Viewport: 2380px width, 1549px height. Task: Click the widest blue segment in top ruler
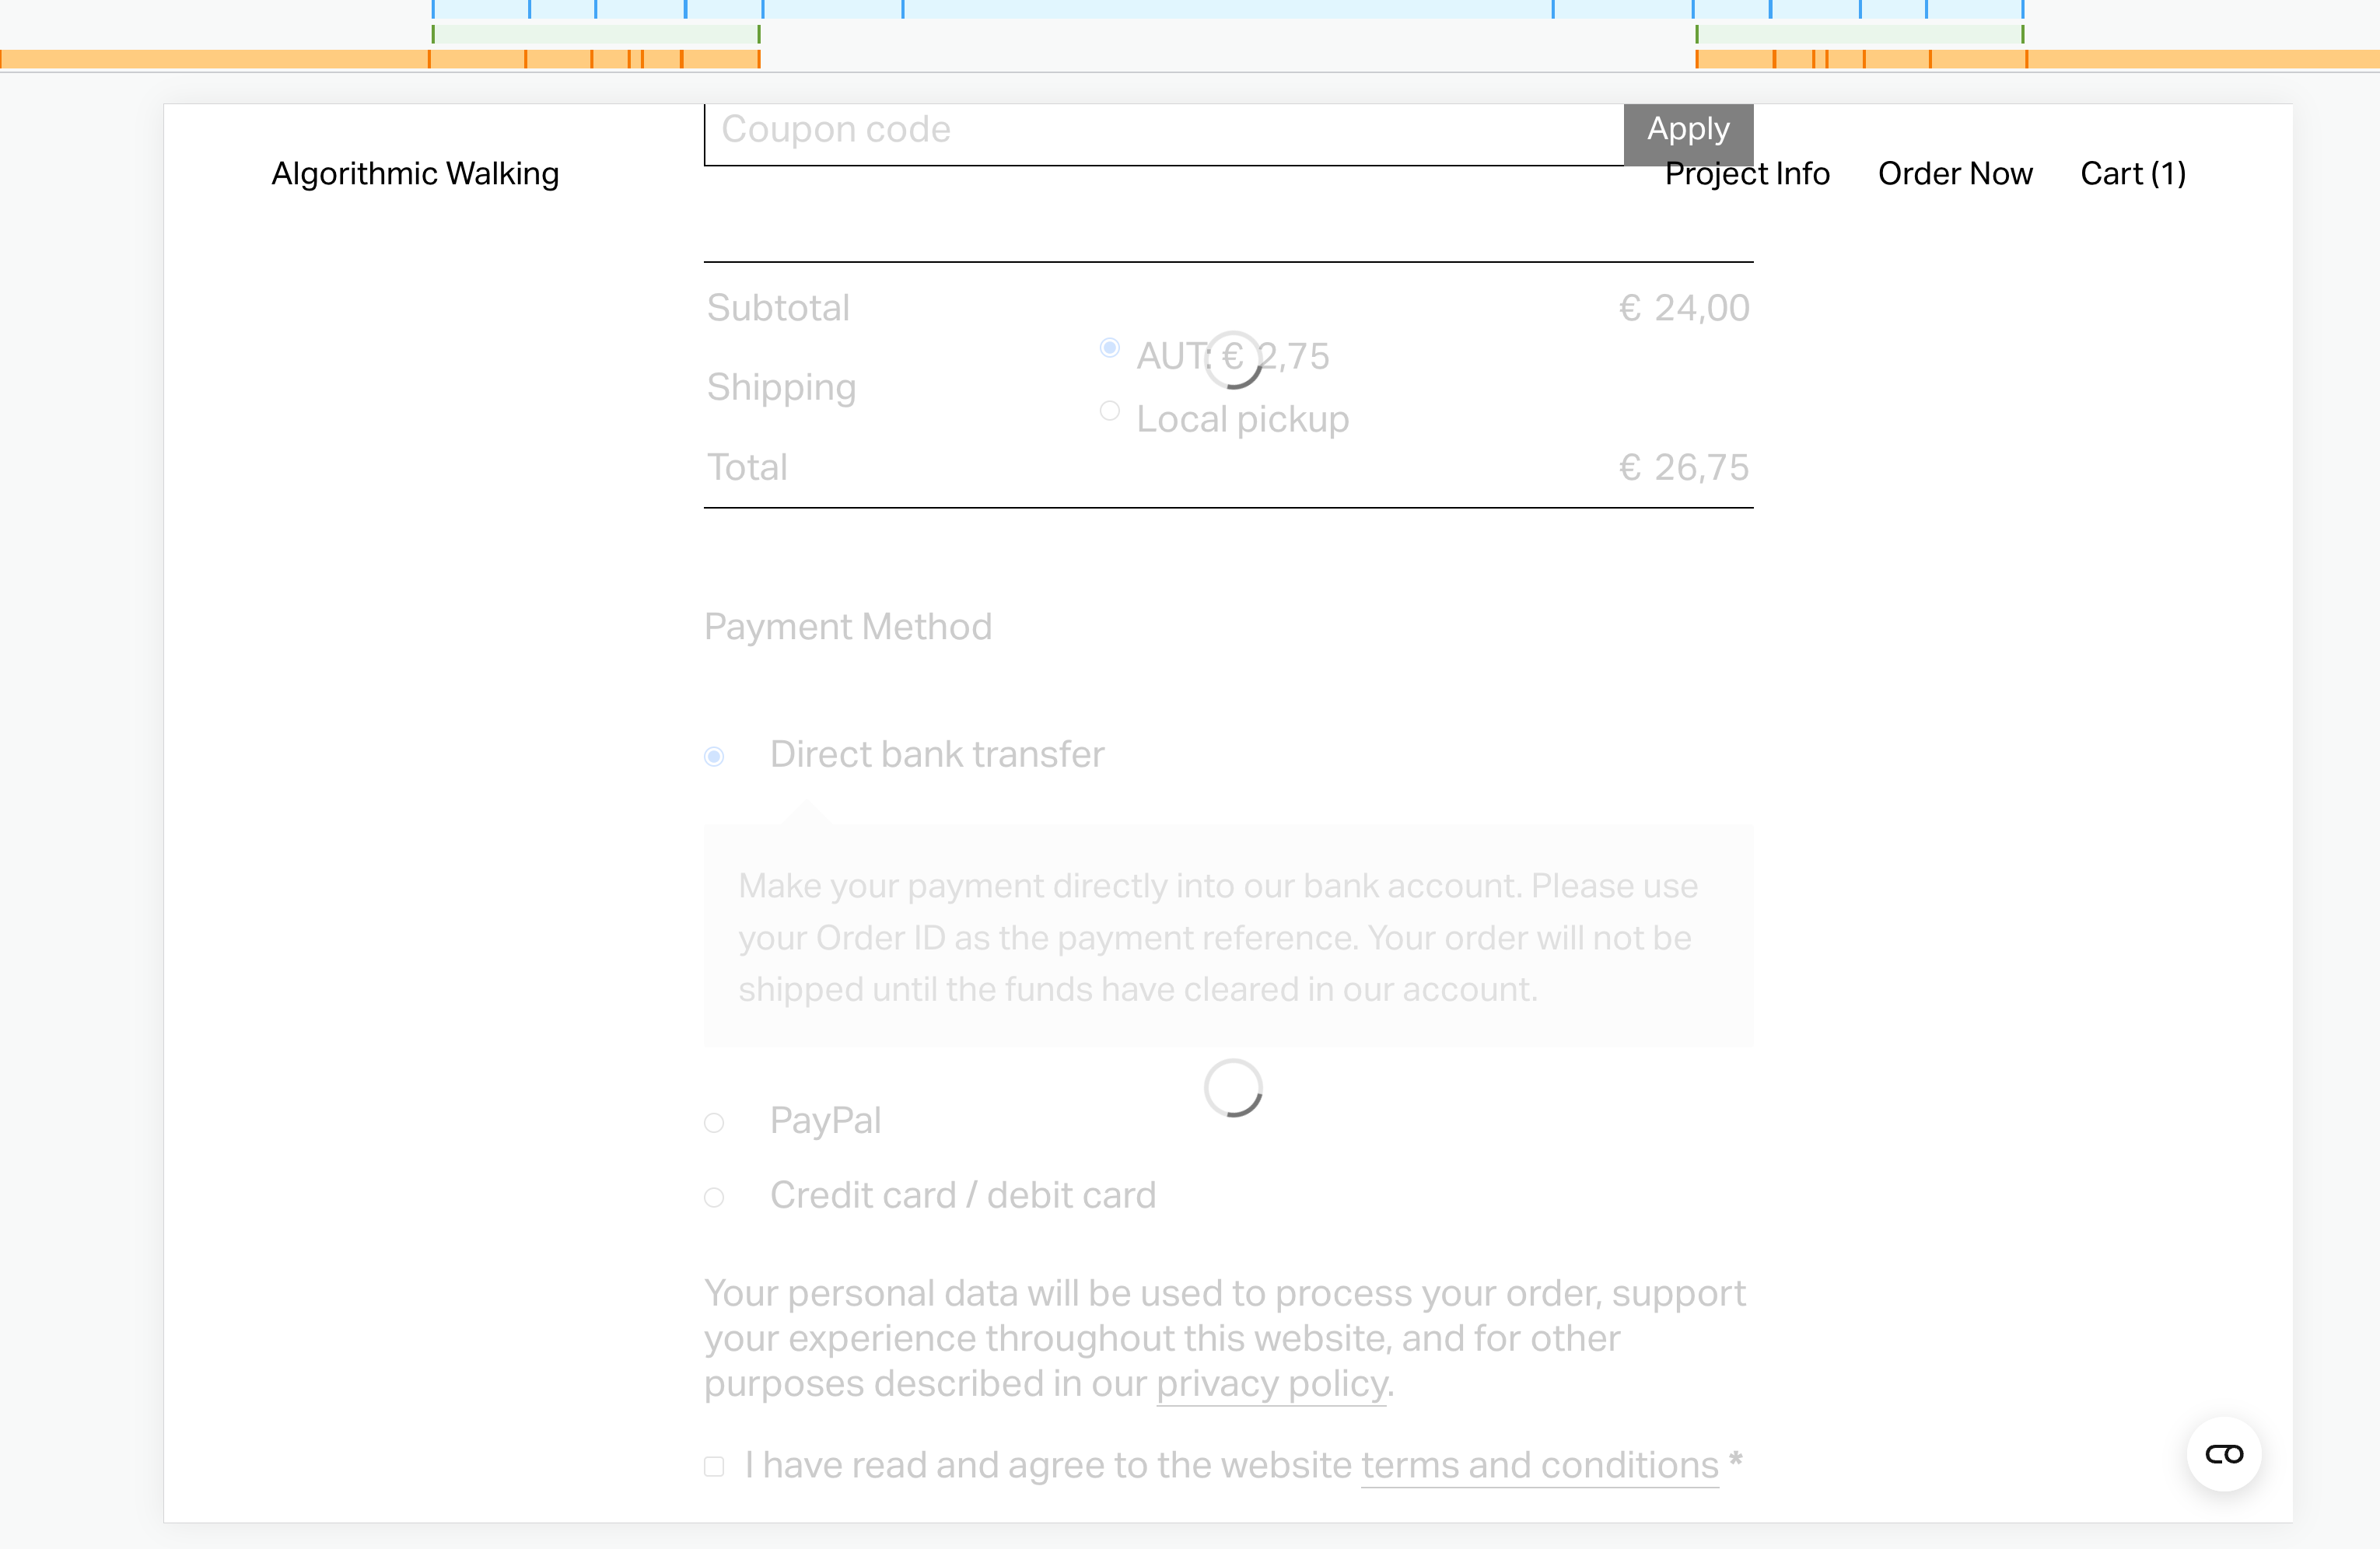click(1227, 8)
